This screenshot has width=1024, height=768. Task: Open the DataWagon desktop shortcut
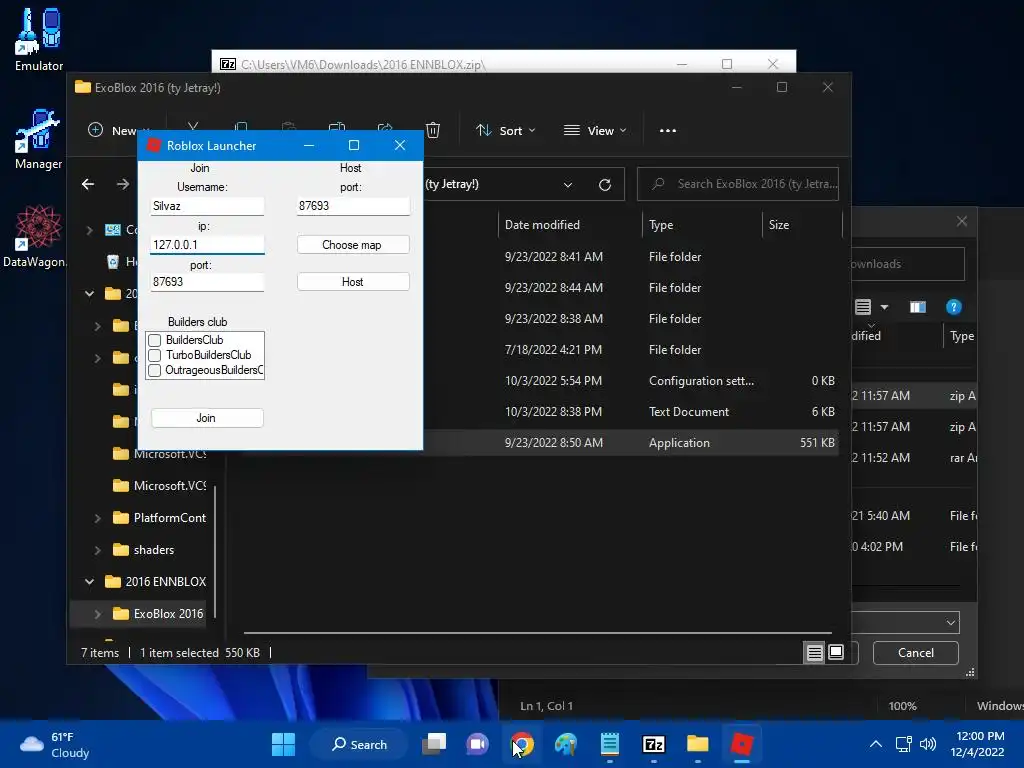35,236
